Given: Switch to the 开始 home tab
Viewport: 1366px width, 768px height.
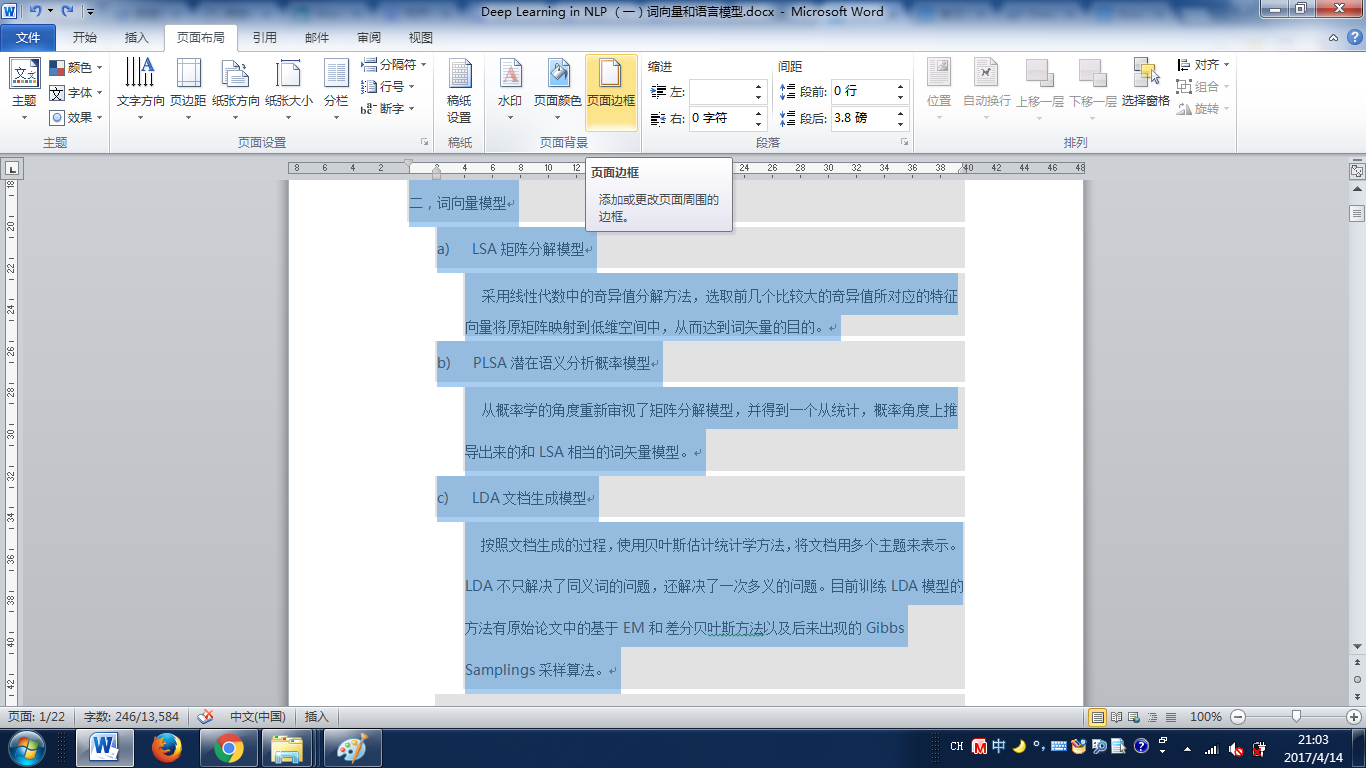Looking at the screenshot, I should coord(85,38).
